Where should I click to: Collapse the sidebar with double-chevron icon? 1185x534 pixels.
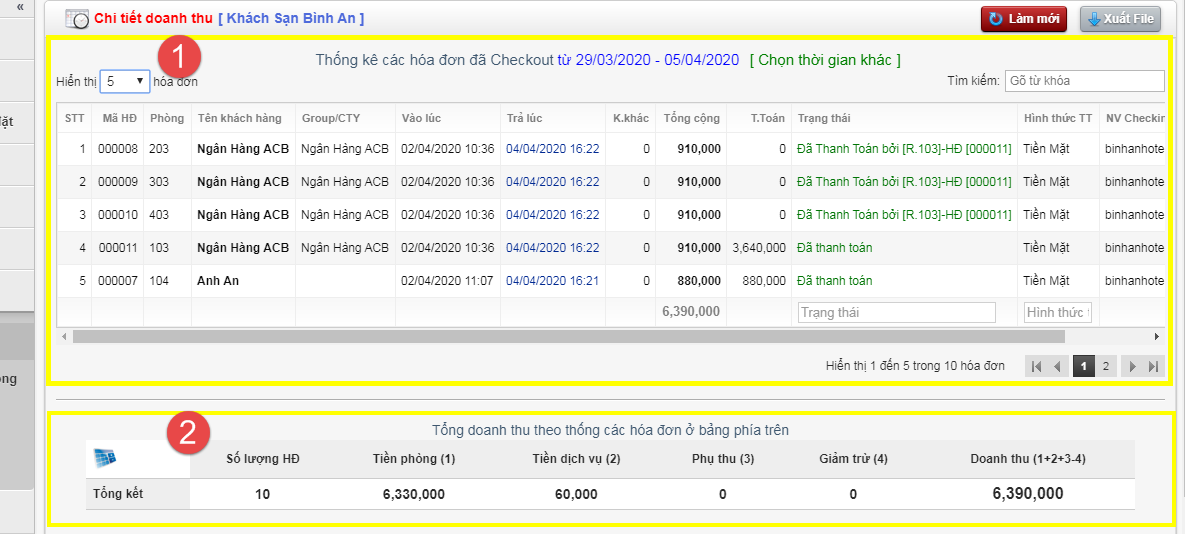pos(20,6)
